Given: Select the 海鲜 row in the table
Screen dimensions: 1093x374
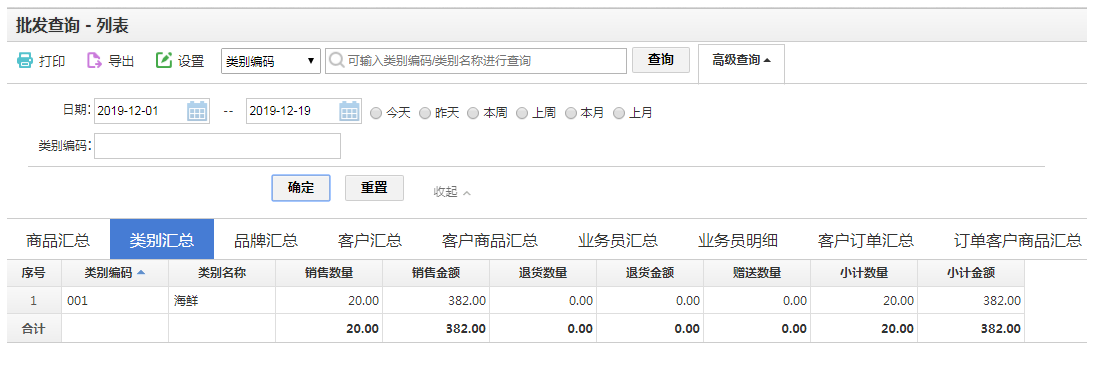Looking at the screenshot, I should (x=516, y=301).
